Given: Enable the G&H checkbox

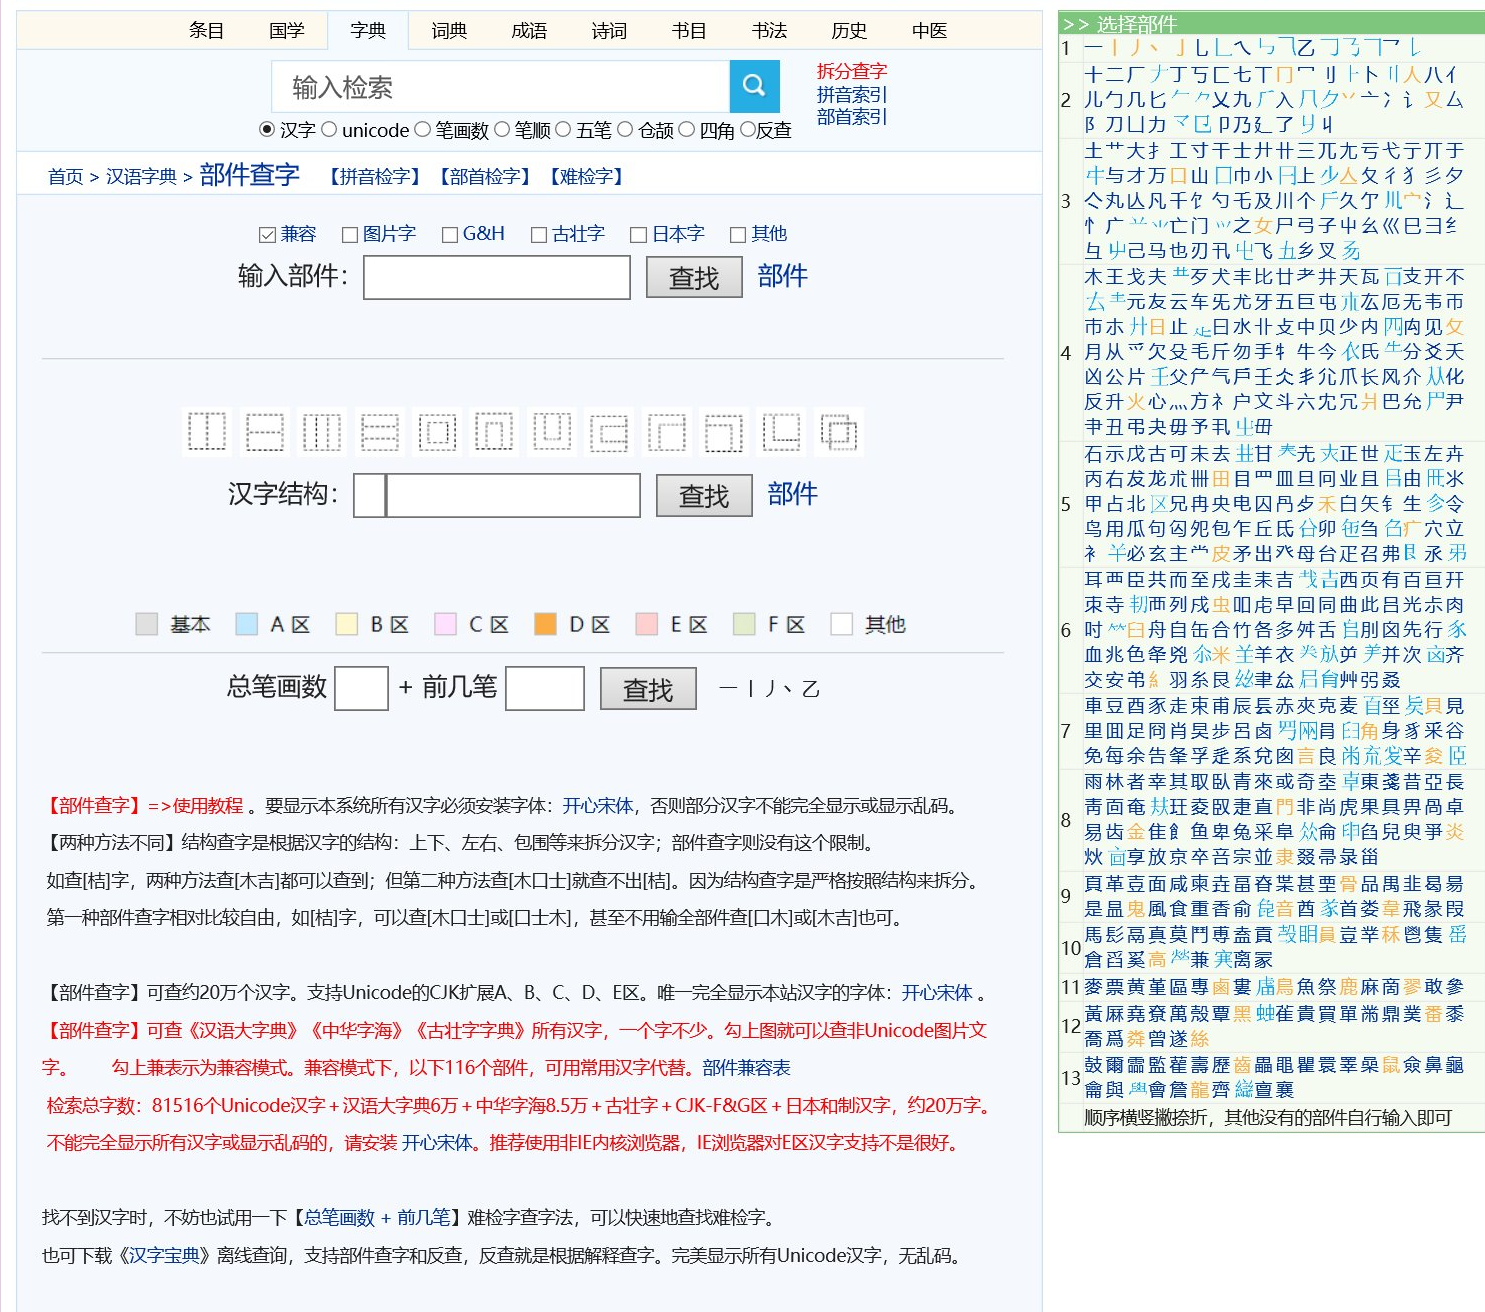Looking at the screenshot, I should pos(450,235).
